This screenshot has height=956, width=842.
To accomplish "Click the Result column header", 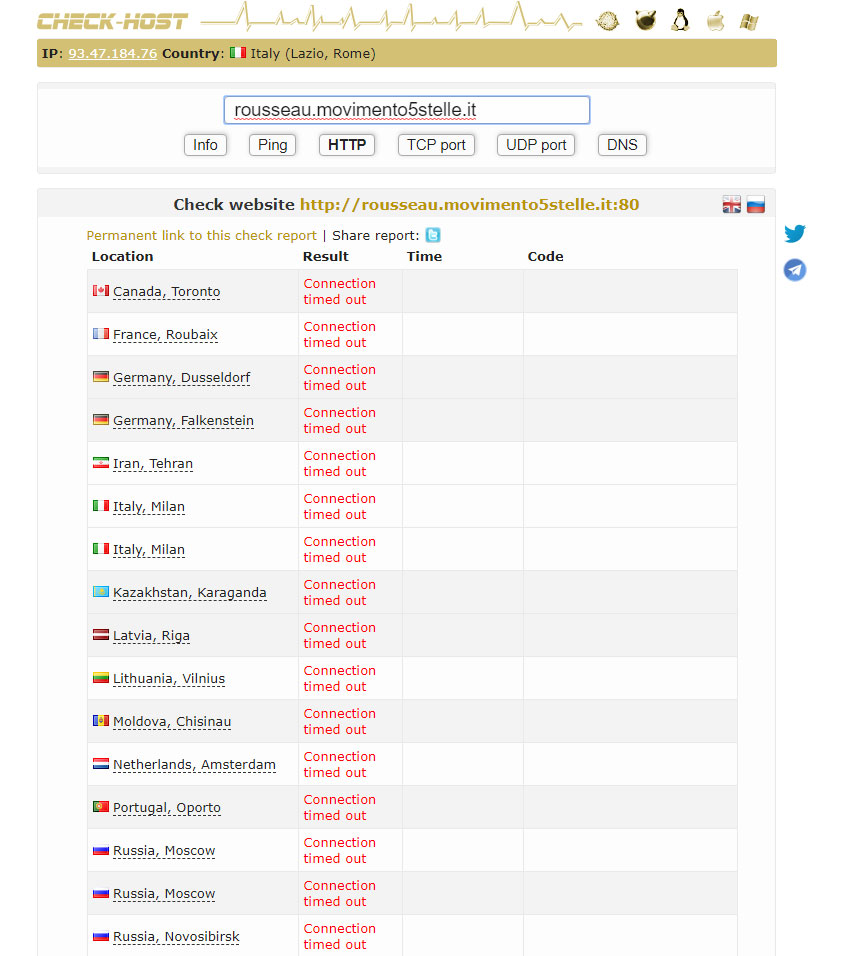I will pyautogui.click(x=326, y=257).
